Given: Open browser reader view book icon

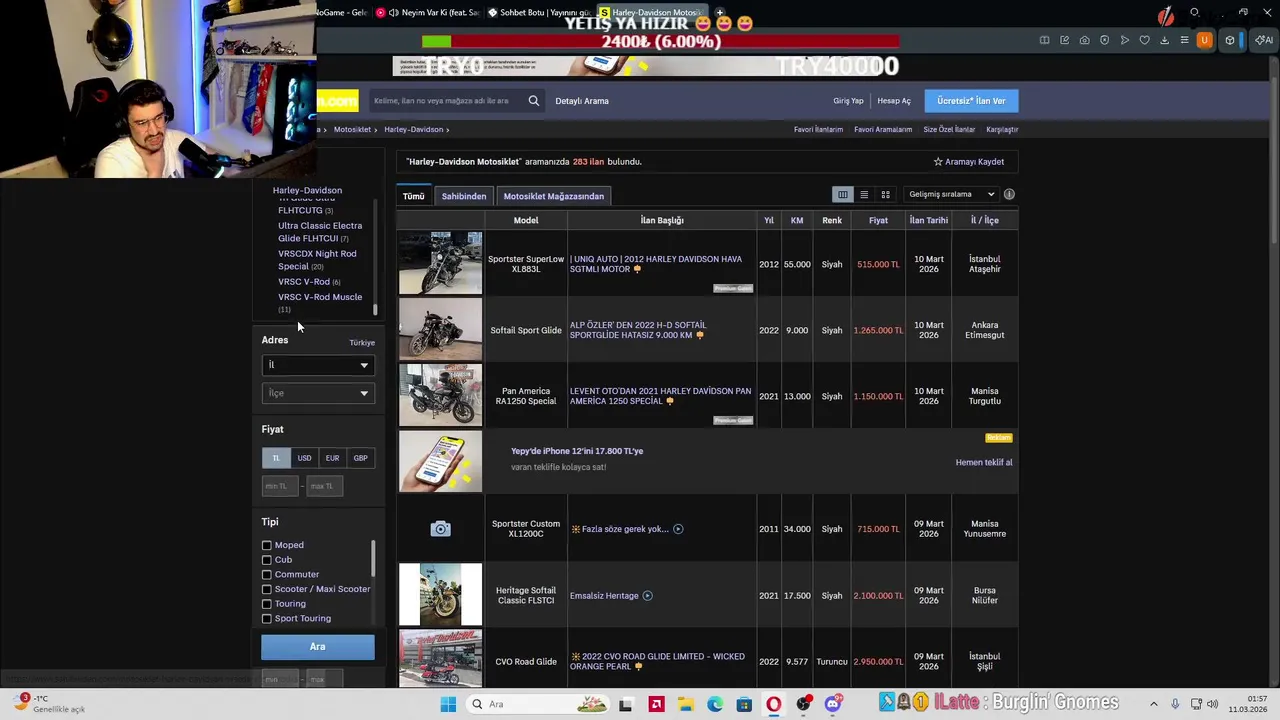Looking at the screenshot, I should point(1044,40).
